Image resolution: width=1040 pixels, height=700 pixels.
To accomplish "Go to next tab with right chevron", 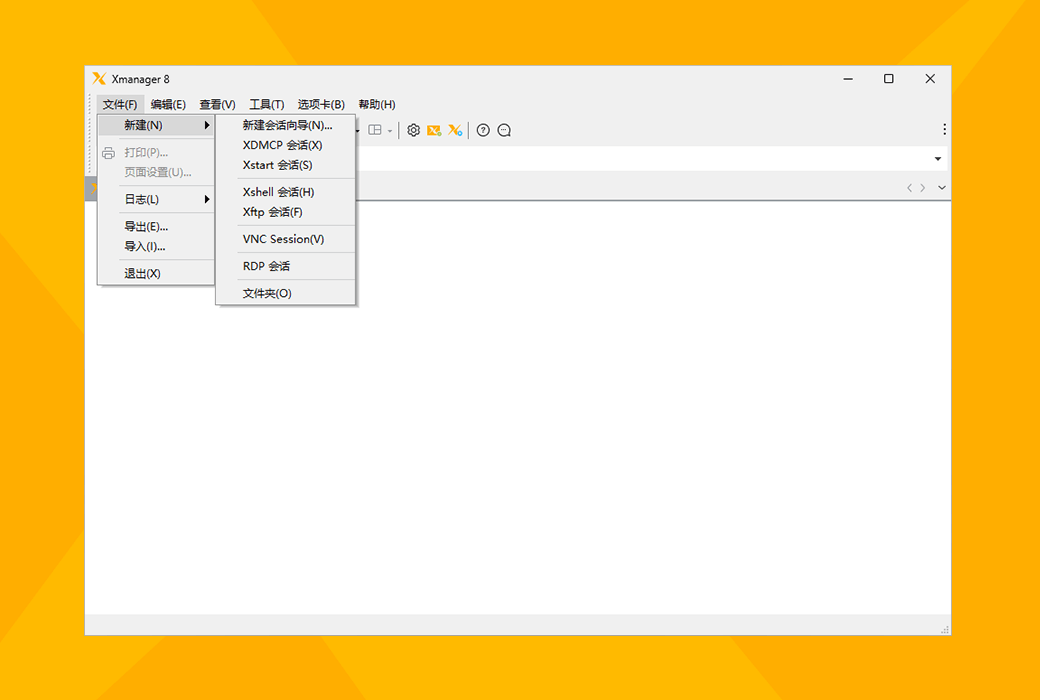I will click(923, 188).
